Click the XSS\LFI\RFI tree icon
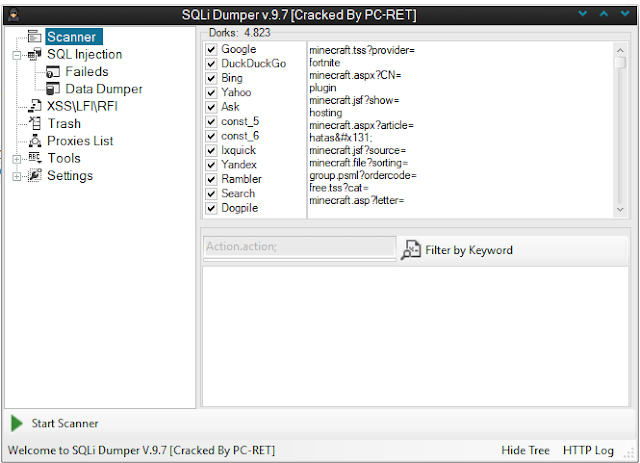Image resolution: width=640 pixels, height=463 pixels. coord(35,106)
